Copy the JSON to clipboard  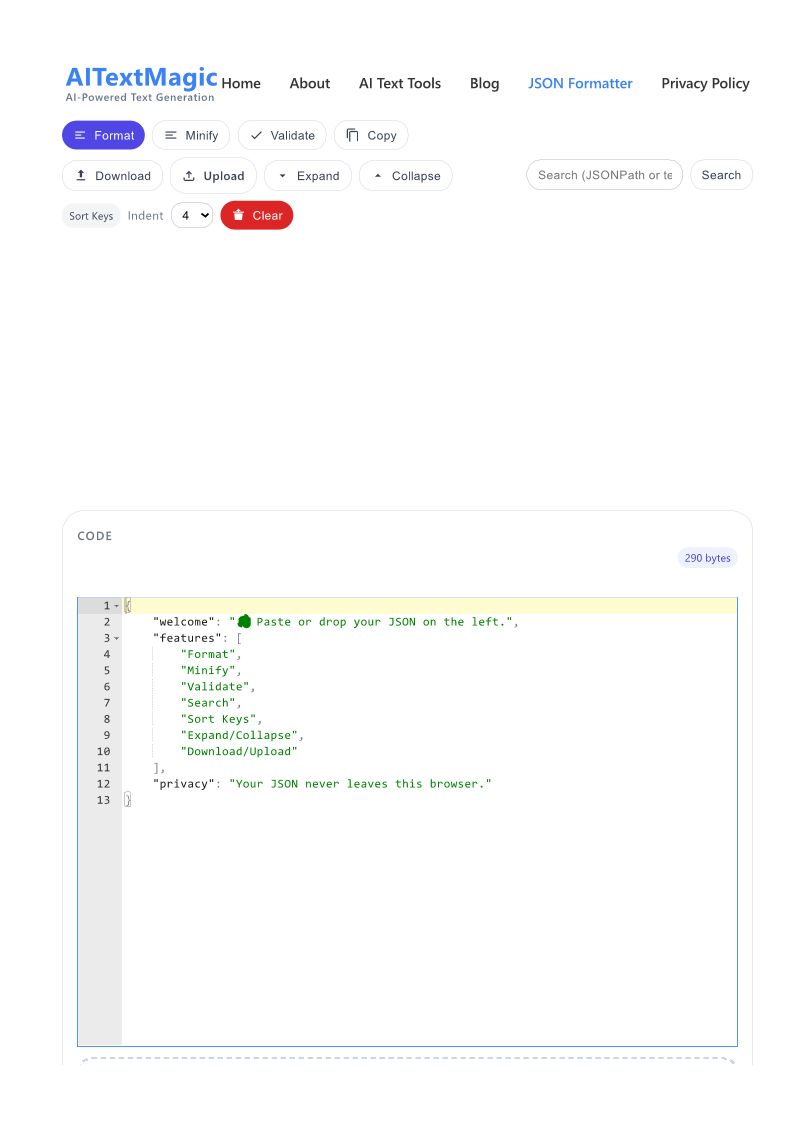point(371,136)
